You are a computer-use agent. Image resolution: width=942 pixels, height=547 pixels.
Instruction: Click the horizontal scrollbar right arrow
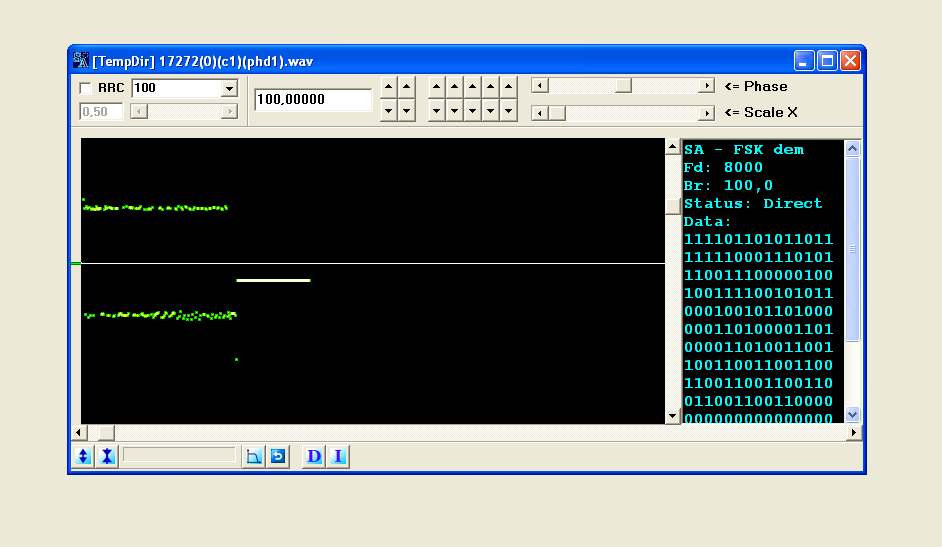tap(854, 432)
